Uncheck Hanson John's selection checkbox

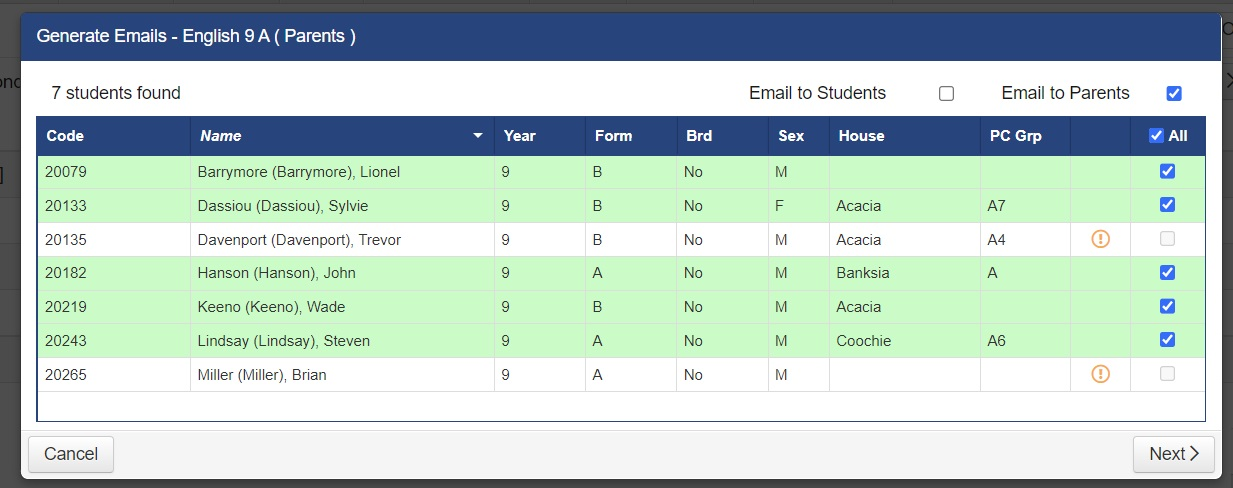[1167, 272]
